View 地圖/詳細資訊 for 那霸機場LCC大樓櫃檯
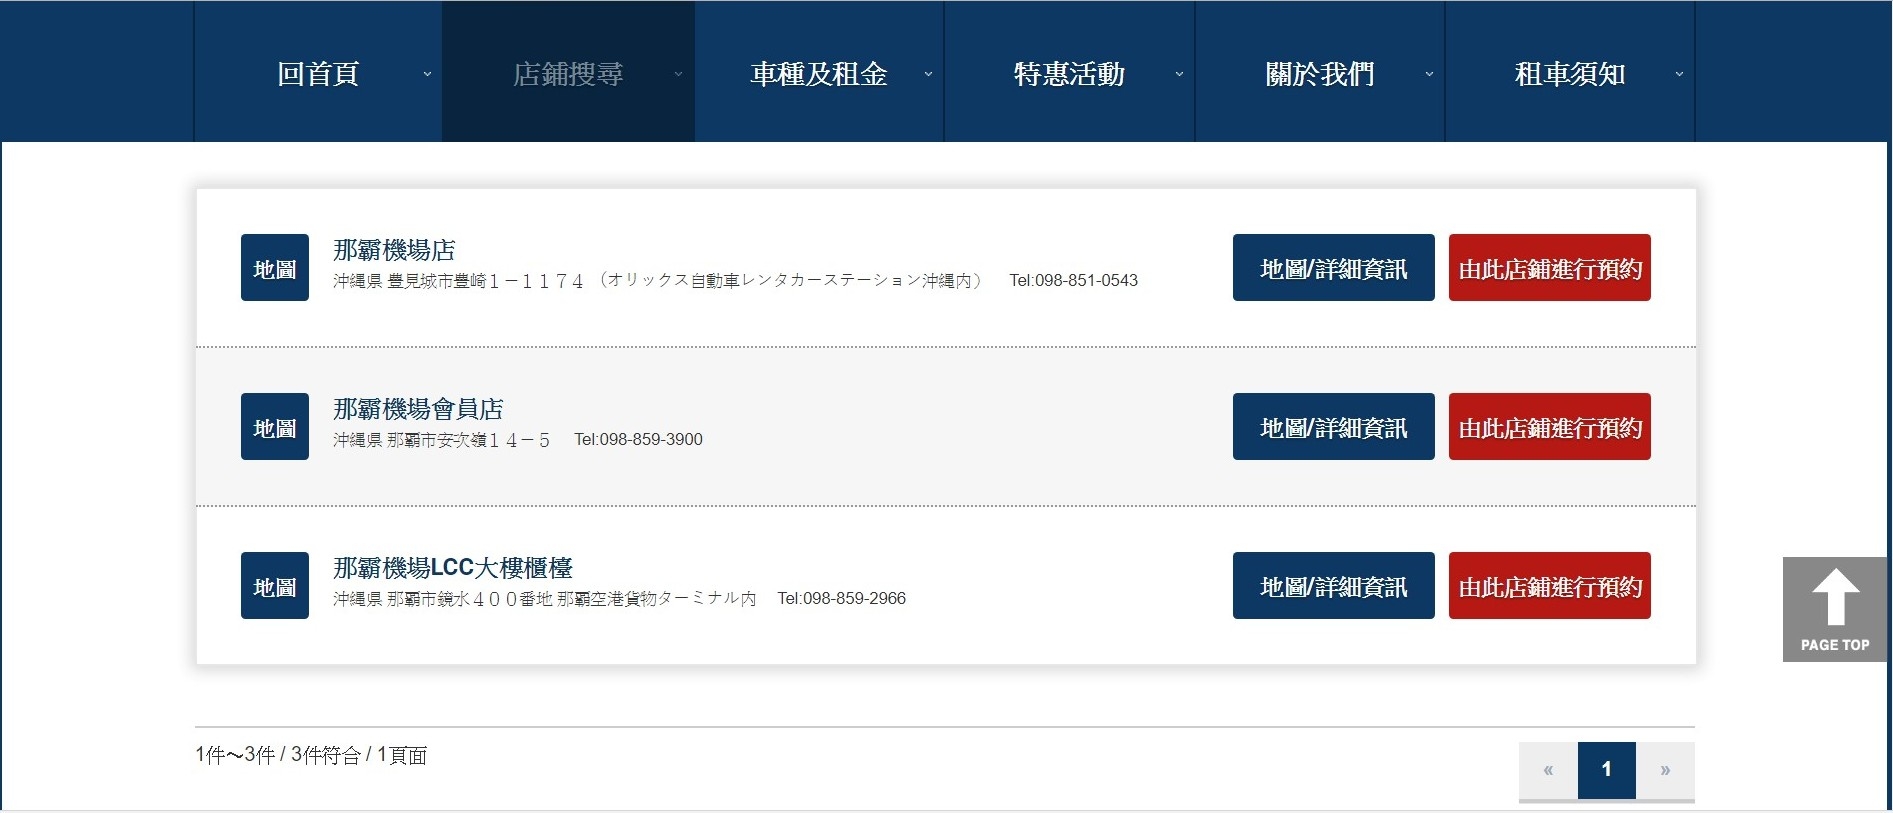 tap(1333, 586)
